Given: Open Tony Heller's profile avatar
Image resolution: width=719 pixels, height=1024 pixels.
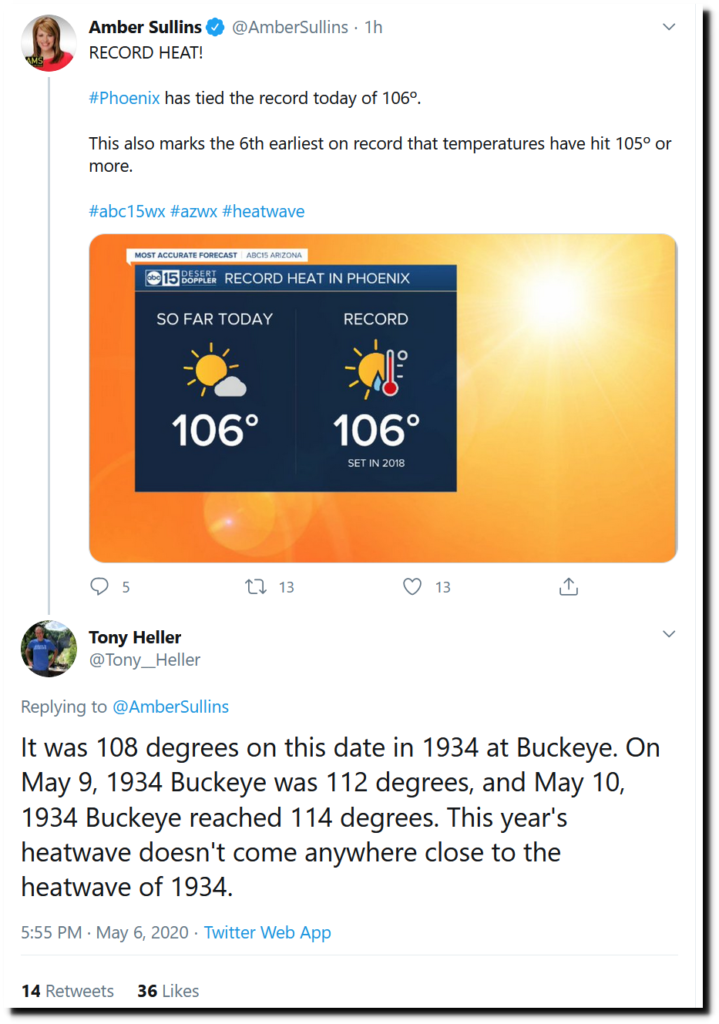Looking at the screenshot, I should pos(49,649).
